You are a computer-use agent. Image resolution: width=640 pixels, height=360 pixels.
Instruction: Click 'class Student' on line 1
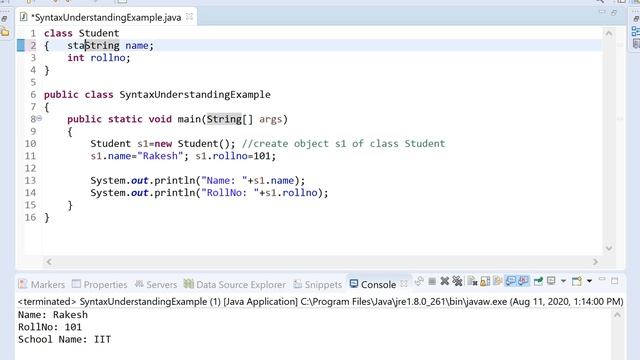coord(82,33)
